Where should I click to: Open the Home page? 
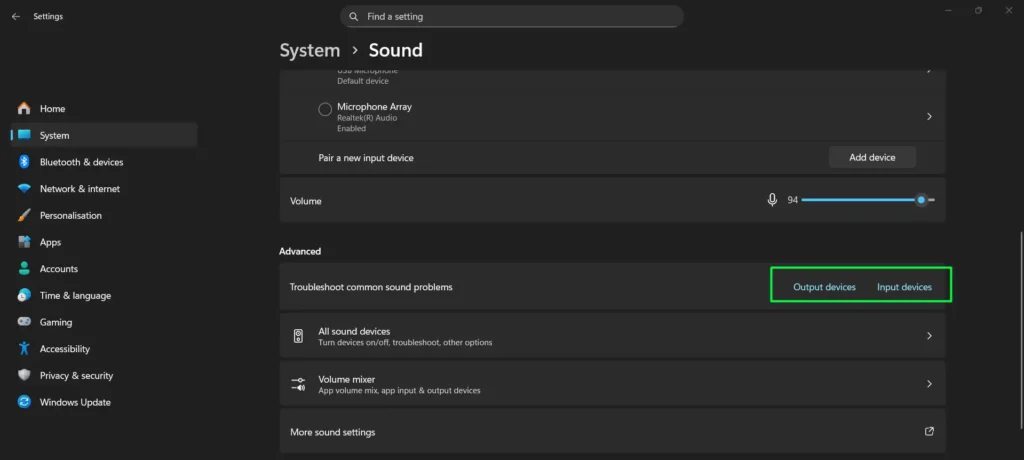104,108
